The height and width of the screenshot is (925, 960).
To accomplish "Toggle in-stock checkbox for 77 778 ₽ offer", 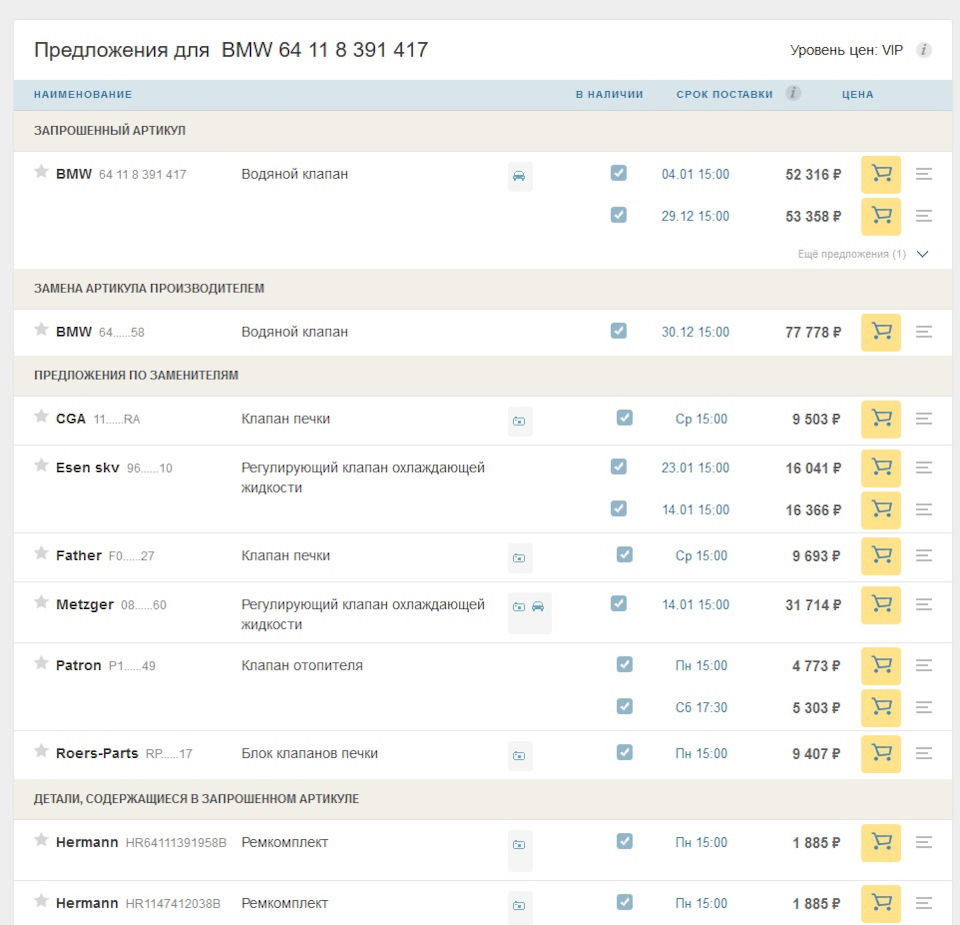I will coord(618,331).
